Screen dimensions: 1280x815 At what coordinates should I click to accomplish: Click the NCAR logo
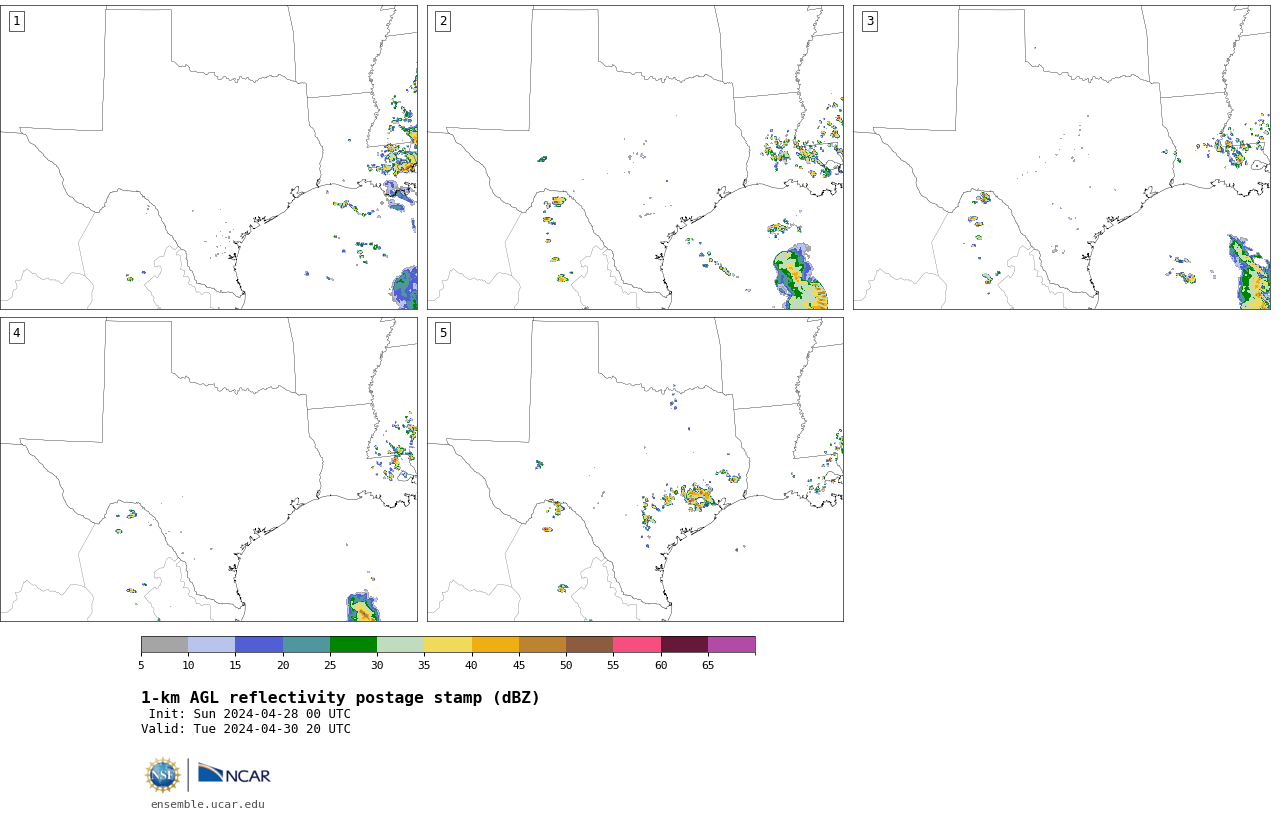234,774
